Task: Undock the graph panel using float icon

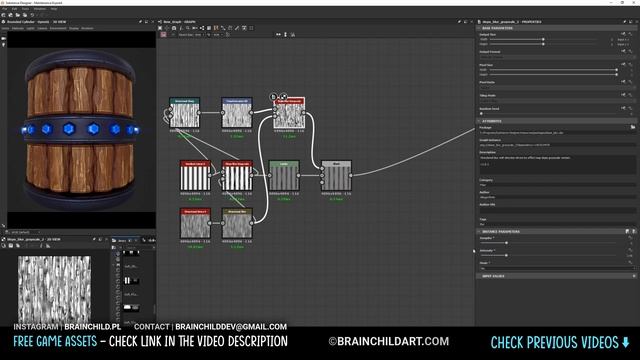Action: [466, 22]
